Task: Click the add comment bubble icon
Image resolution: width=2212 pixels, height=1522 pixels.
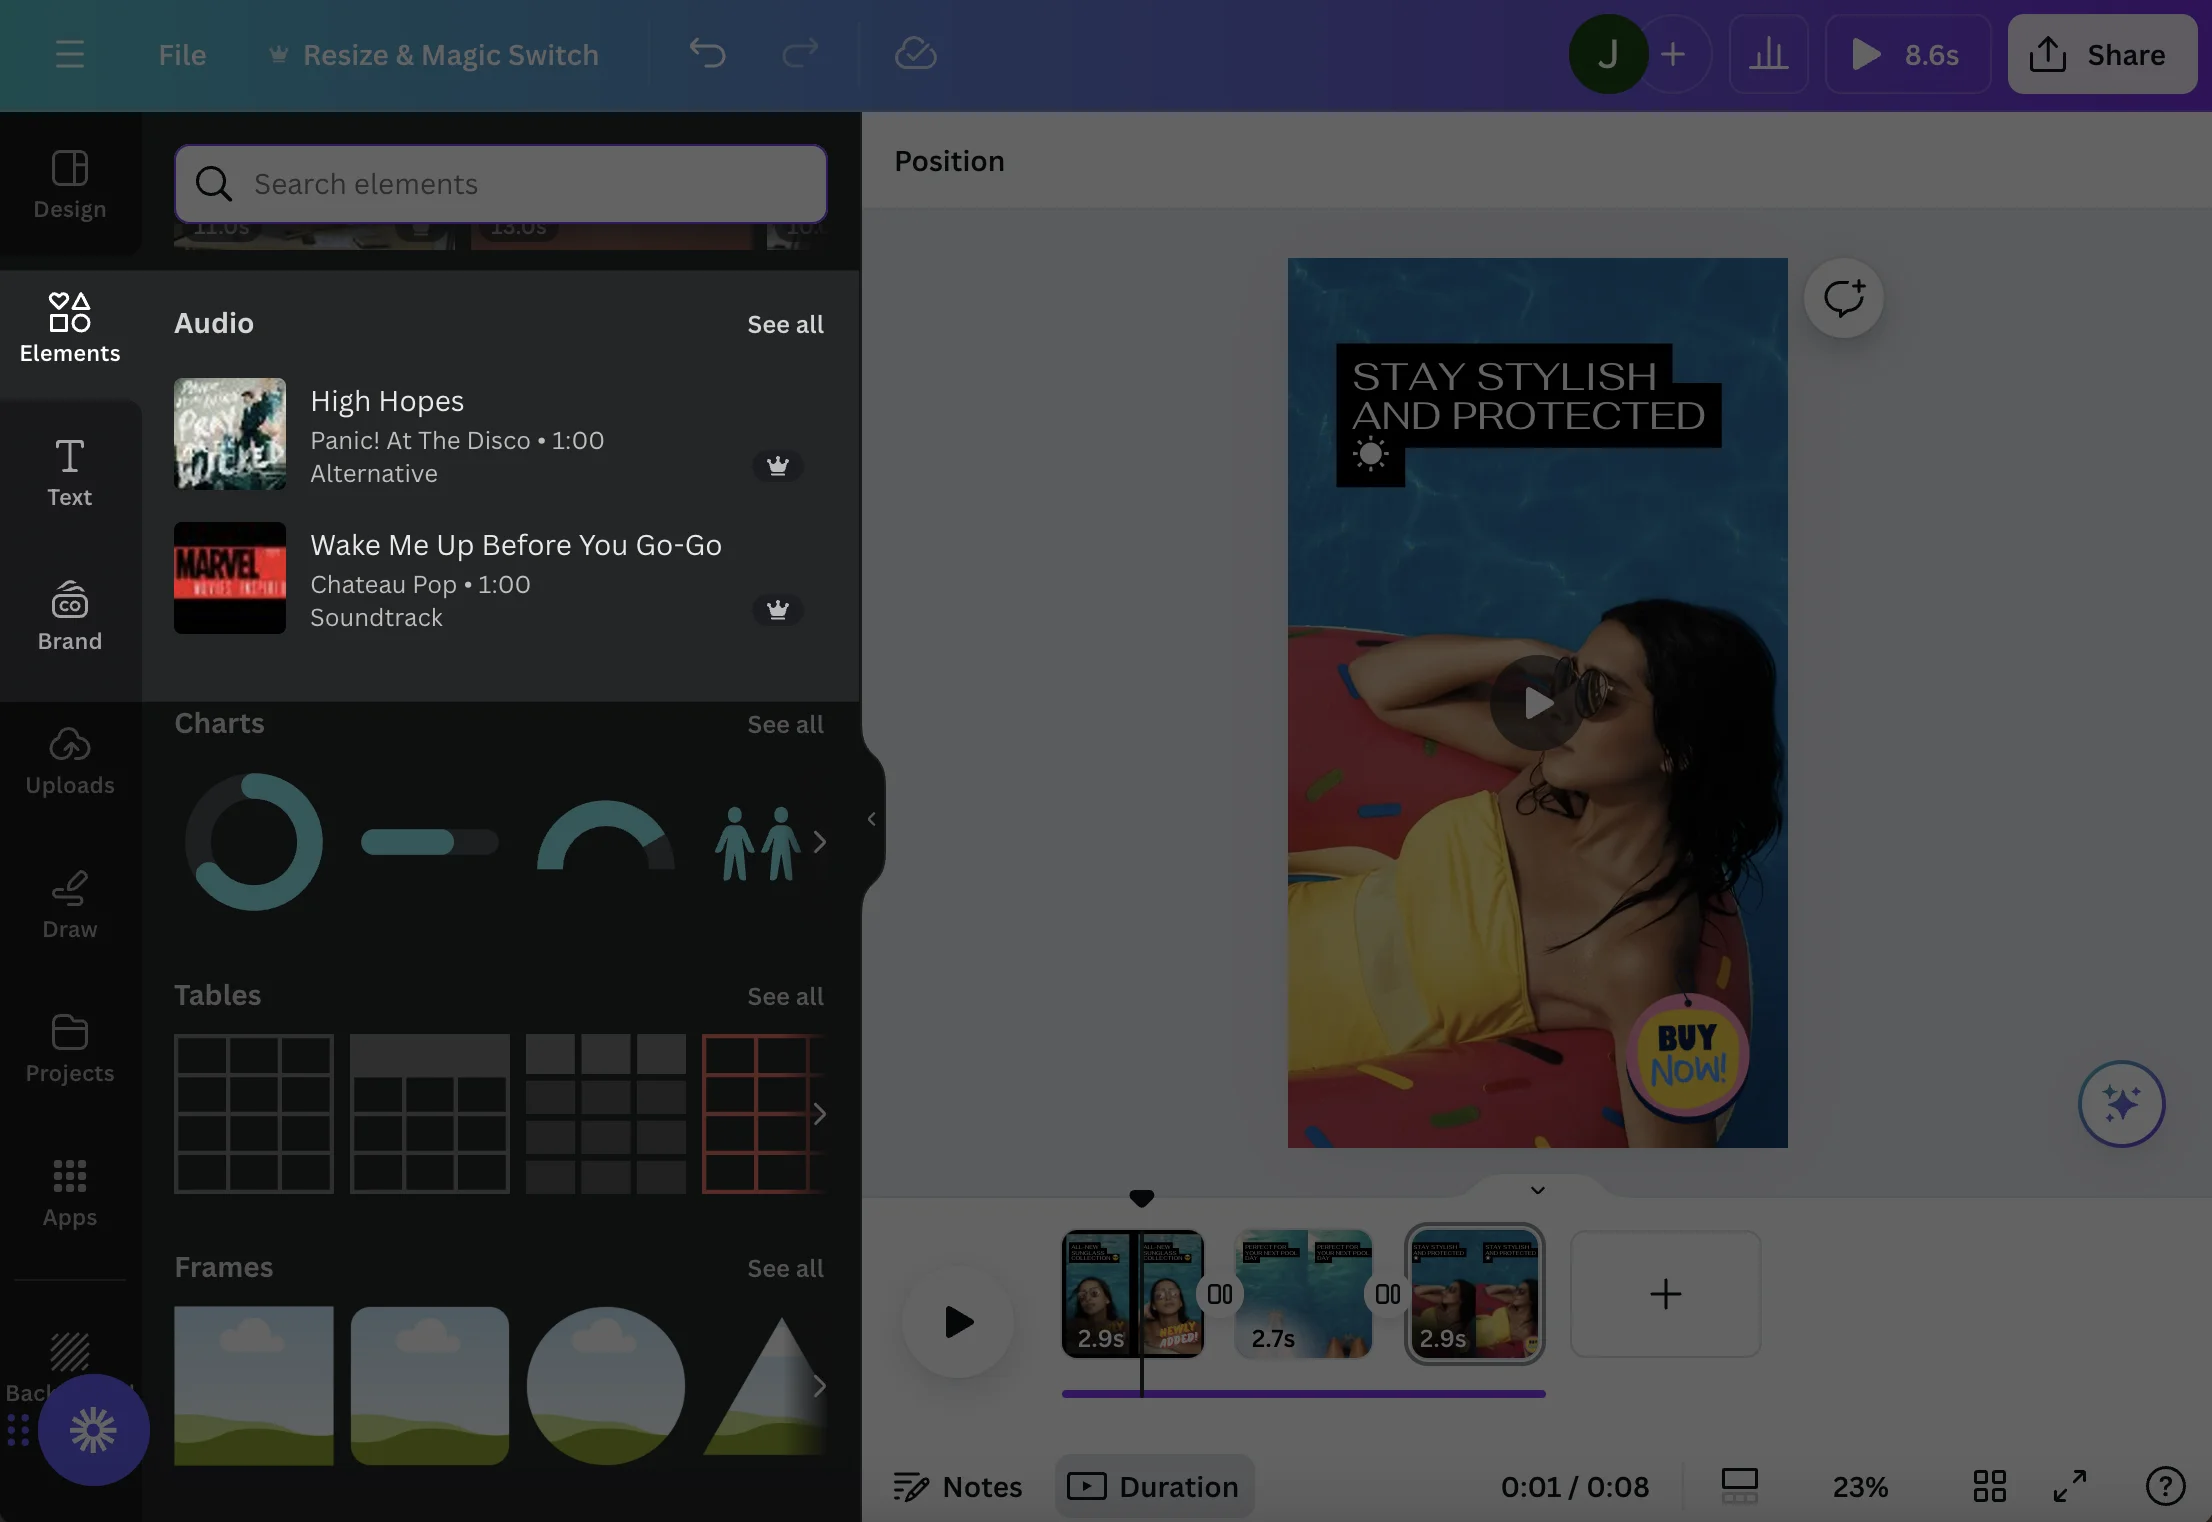Action: point(1843,298)
